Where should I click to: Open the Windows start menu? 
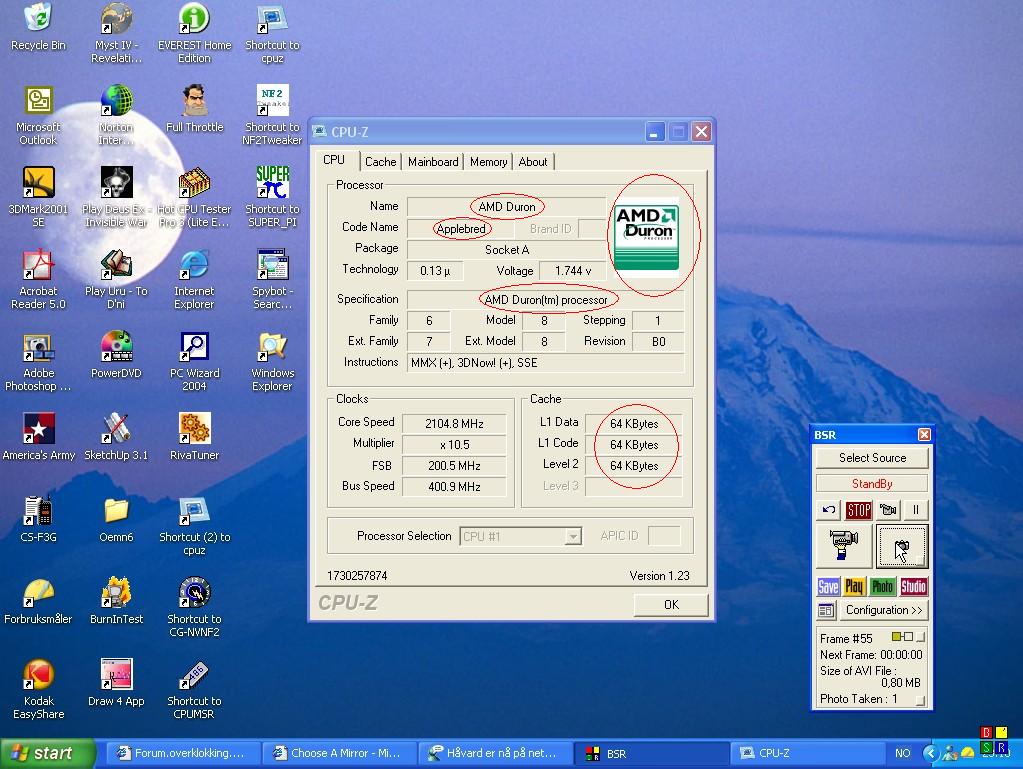(47, 754)
